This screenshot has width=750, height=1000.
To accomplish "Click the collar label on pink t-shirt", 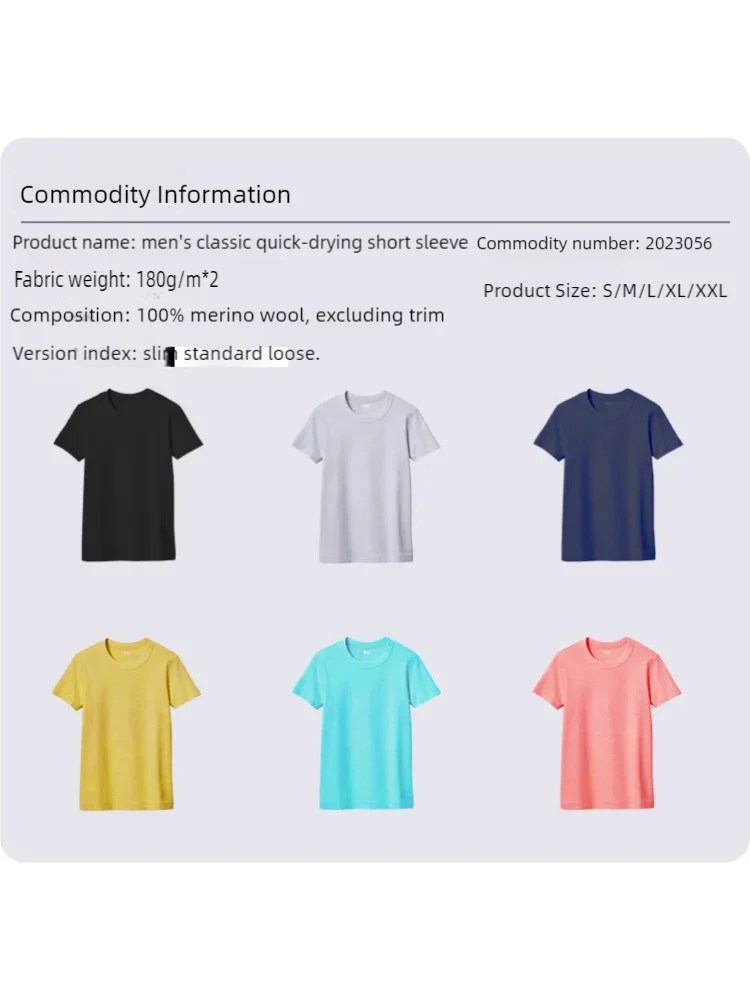I will pos(607,651).
